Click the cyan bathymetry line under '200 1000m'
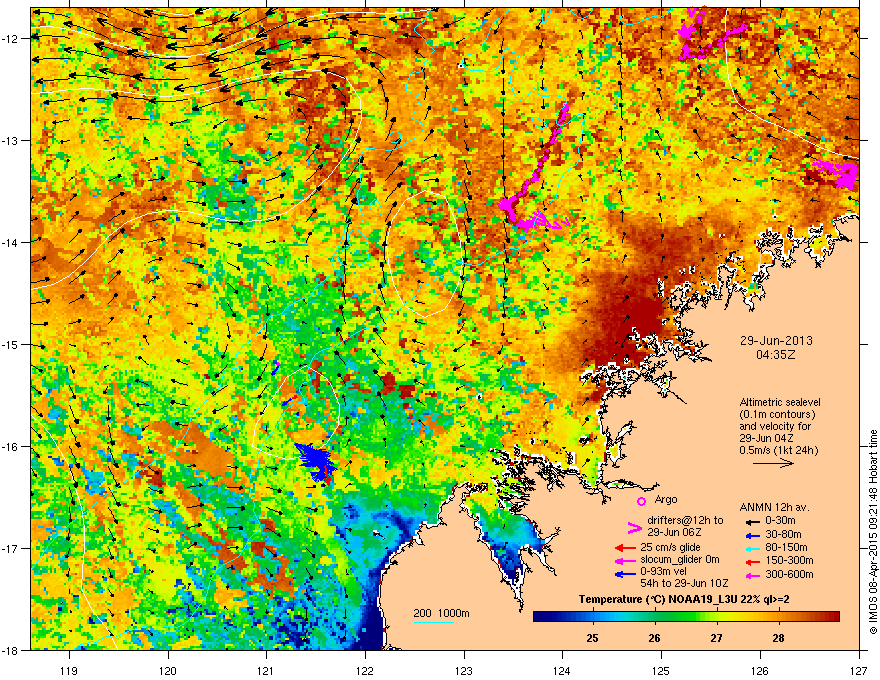880x680 pixels. pyautogui.click(x=434, y=622)
